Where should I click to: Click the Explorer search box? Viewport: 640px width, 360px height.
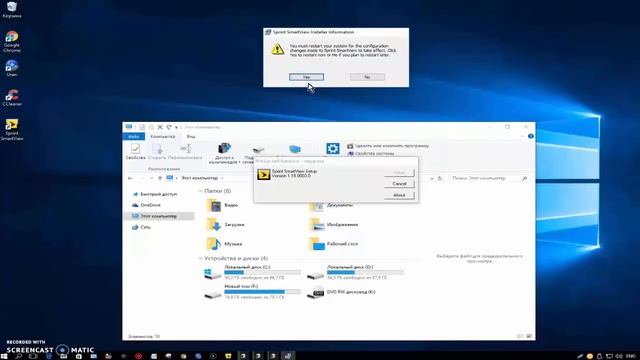pos(489,178)
